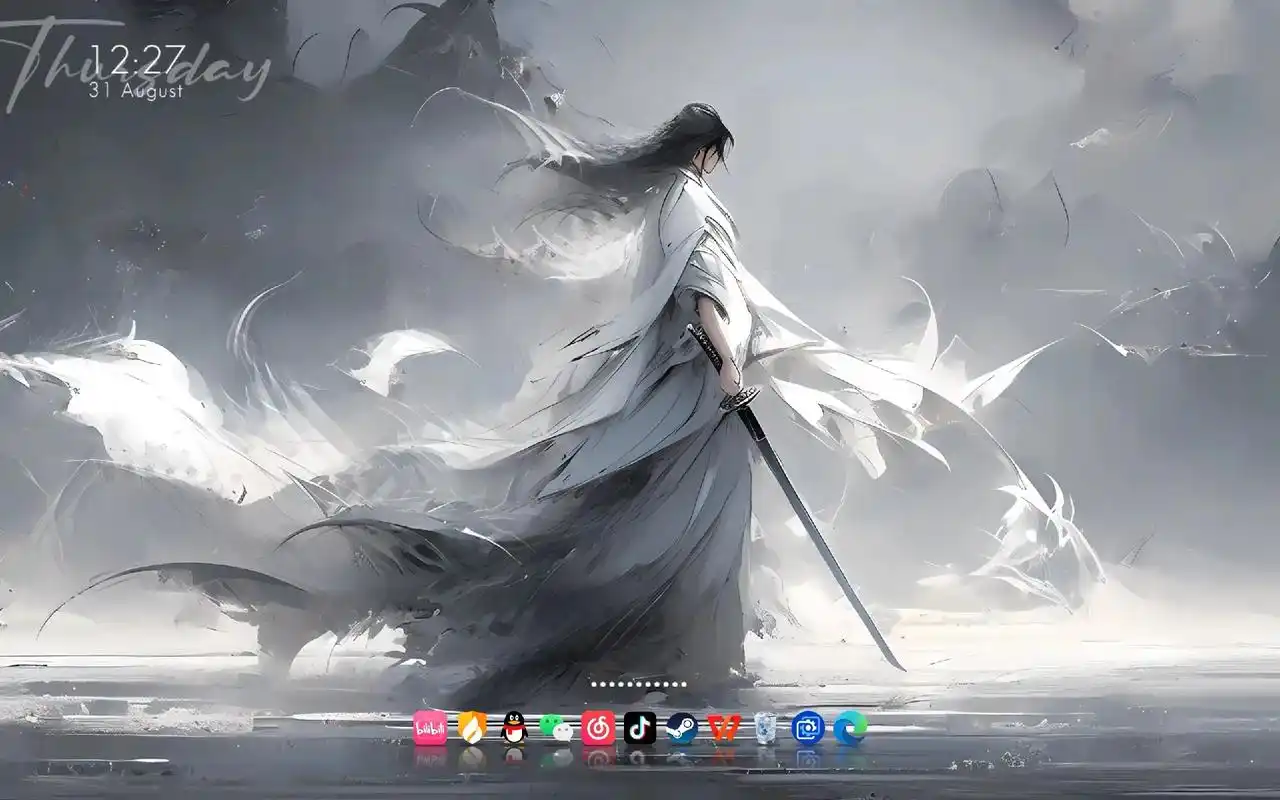Launch Steam
Image resolution: width=1280 pixels, height=800 pixels.
[682, 729]
